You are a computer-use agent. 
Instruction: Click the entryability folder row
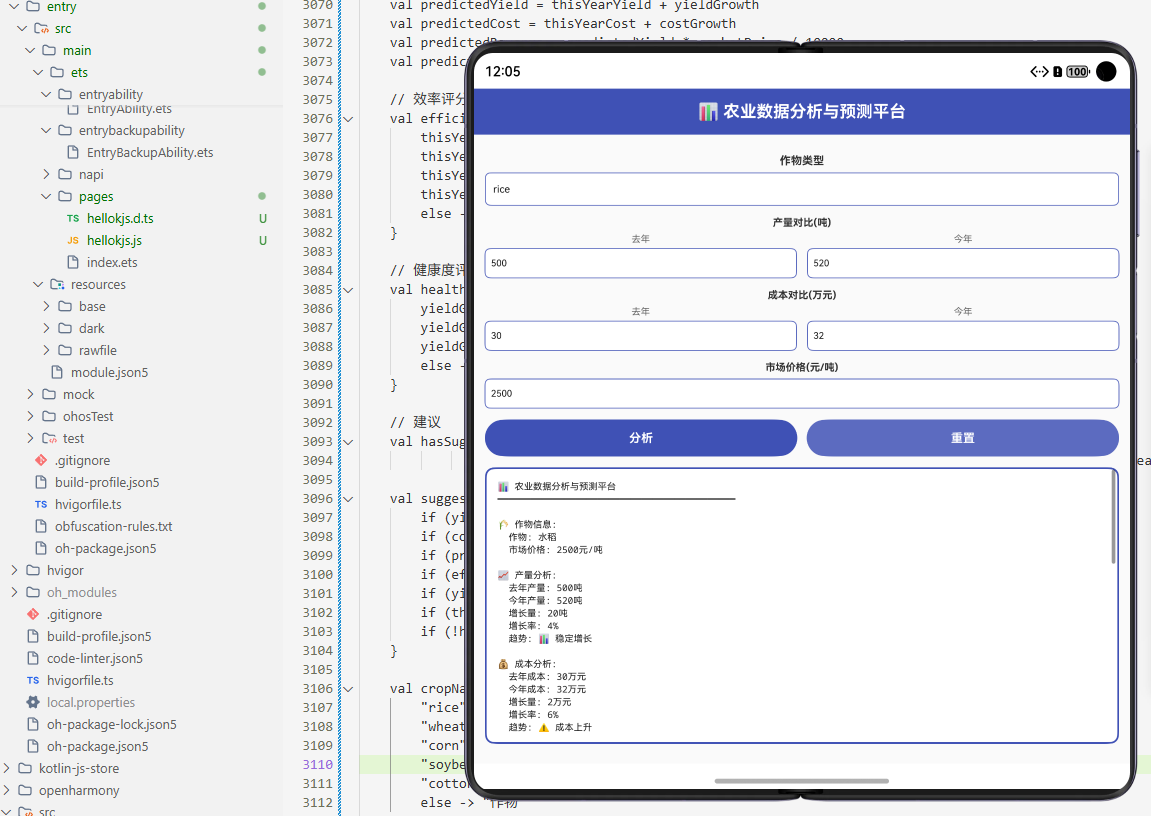point(141,95)
